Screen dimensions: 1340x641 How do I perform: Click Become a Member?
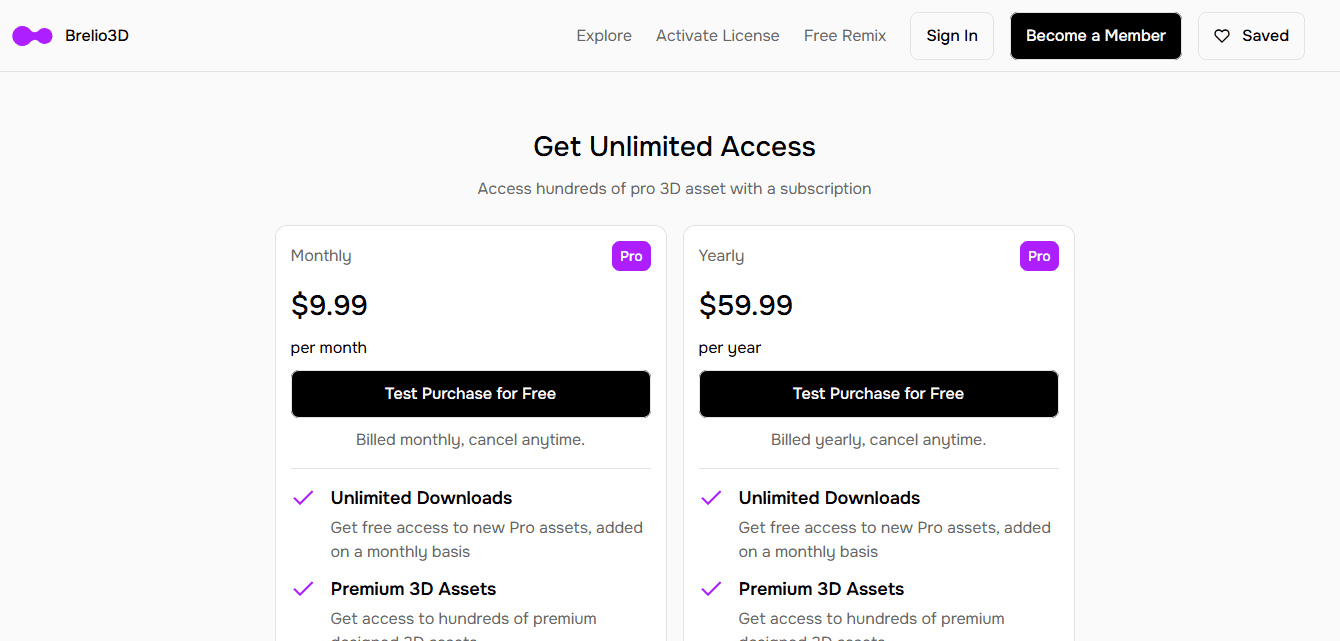1096,36
